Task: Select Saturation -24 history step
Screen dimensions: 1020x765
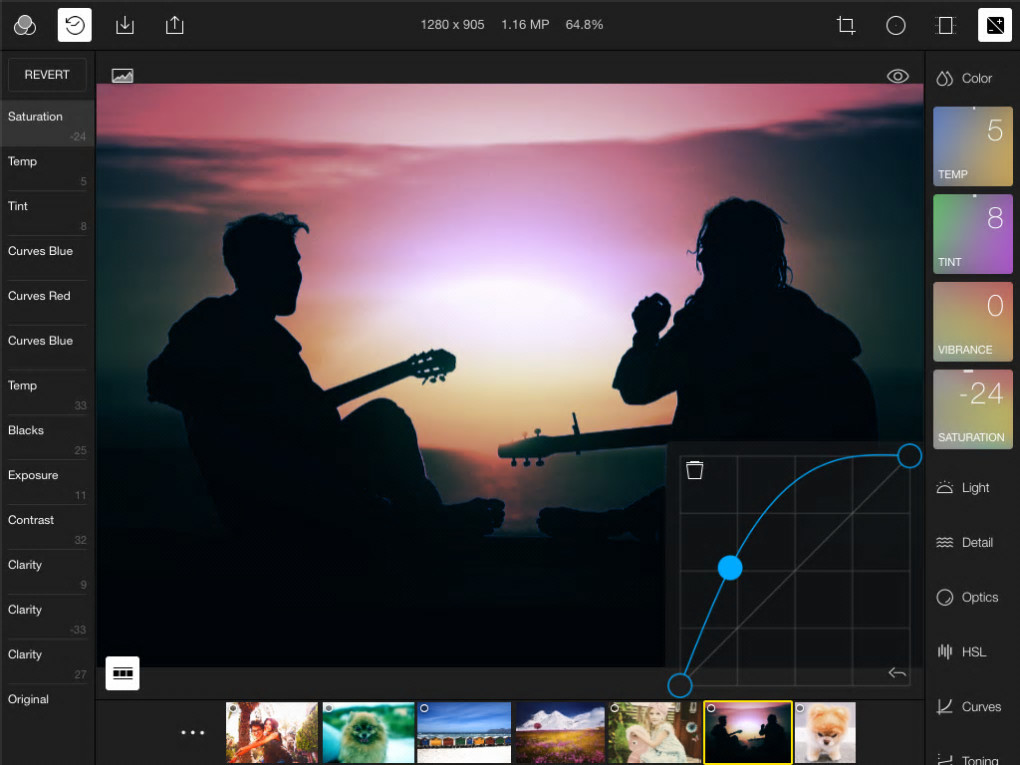Action: pos(47,124)
